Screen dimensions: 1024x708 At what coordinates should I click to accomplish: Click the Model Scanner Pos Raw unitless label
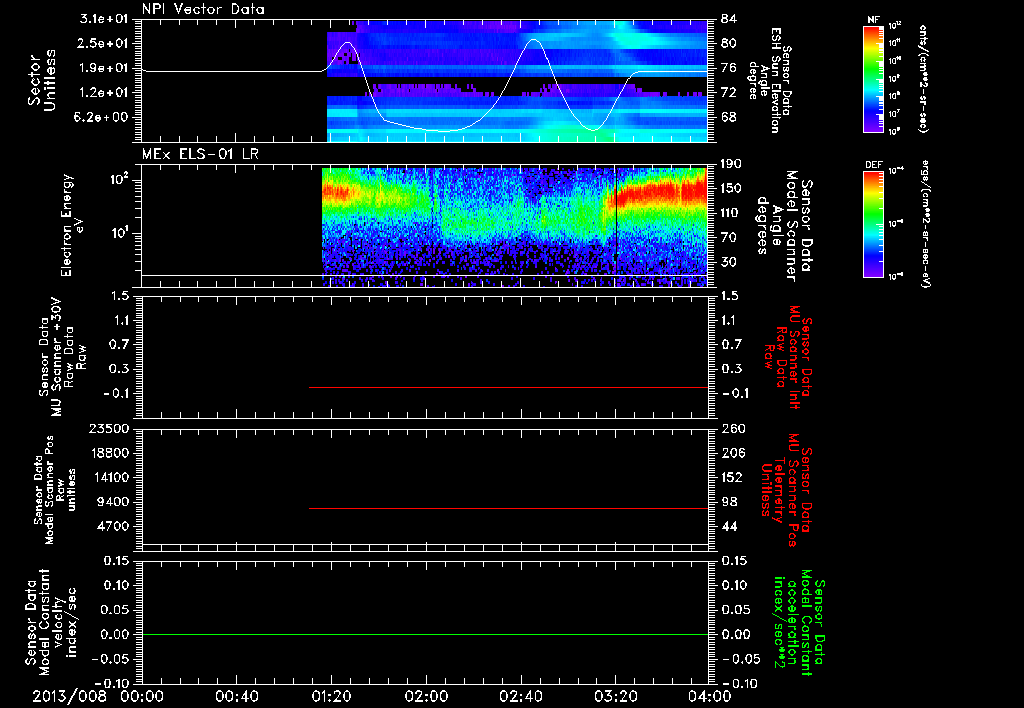tap(55, 490)
